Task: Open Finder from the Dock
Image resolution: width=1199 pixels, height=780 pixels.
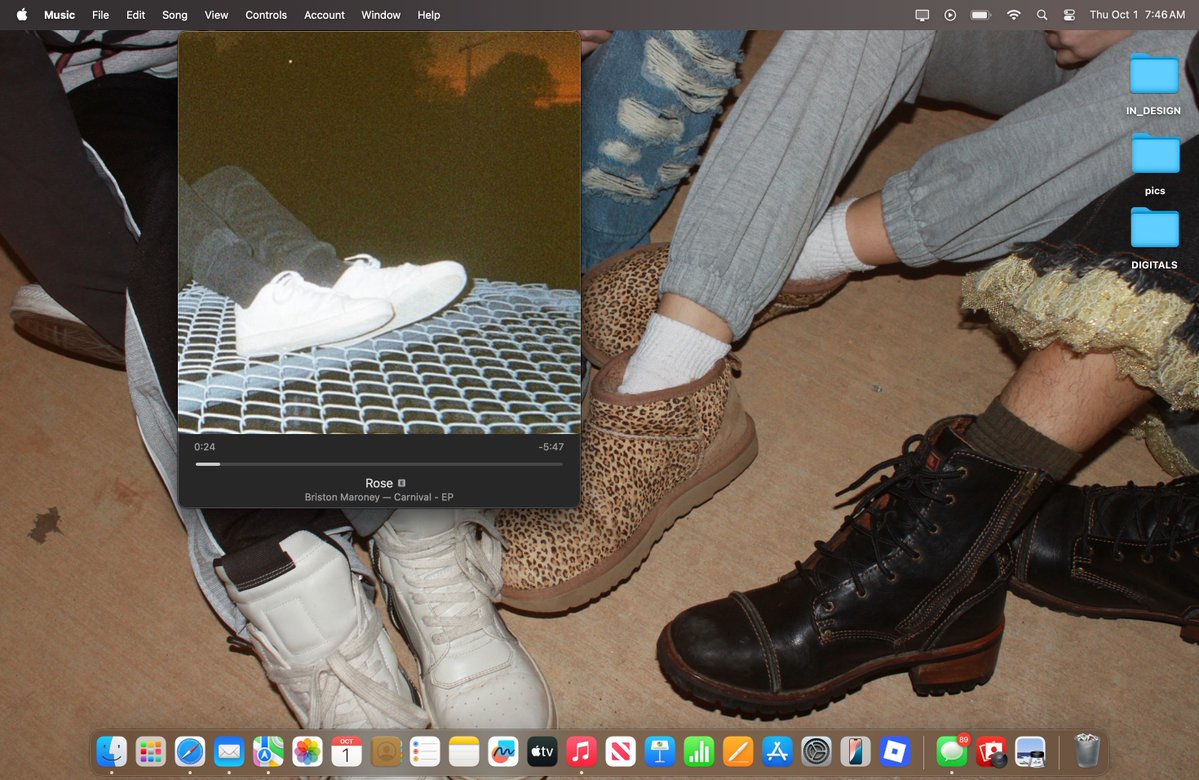Action: click(x=112, y=752)
